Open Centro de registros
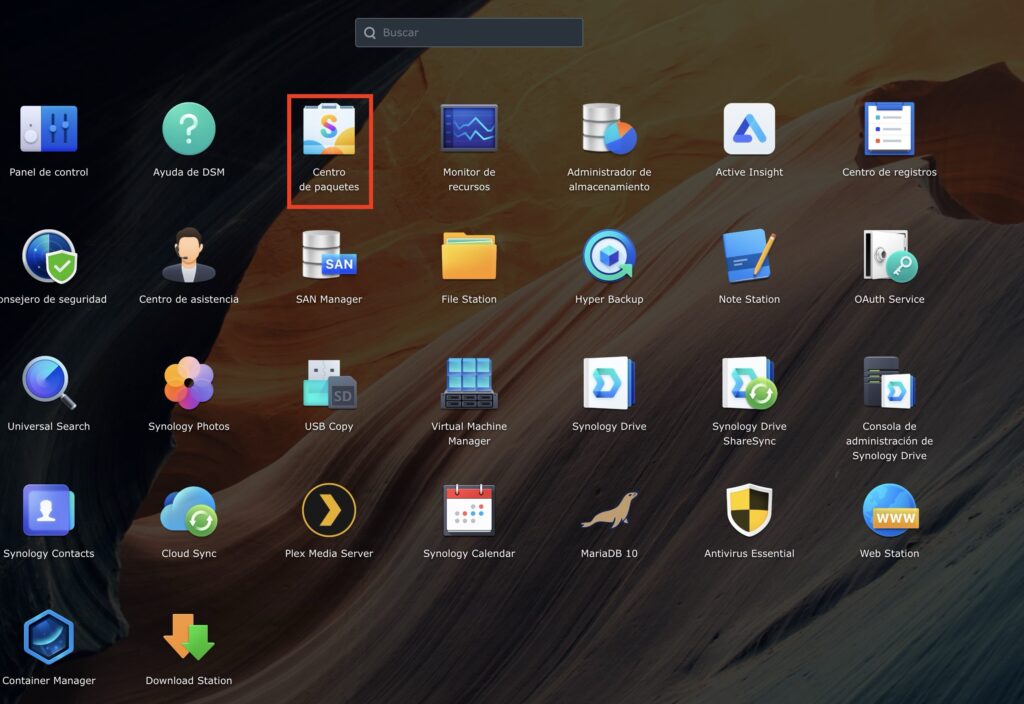This screenshot has height=704, width=1024. 889,129
